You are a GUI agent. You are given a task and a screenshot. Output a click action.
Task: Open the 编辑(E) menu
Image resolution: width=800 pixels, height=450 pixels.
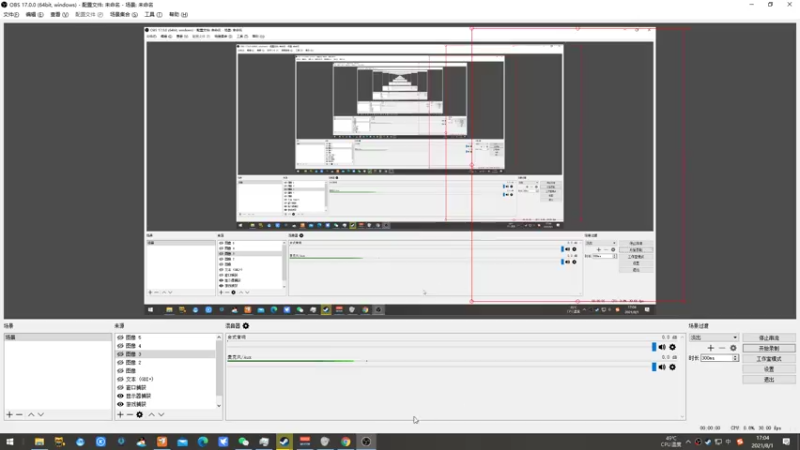point(34,14)
